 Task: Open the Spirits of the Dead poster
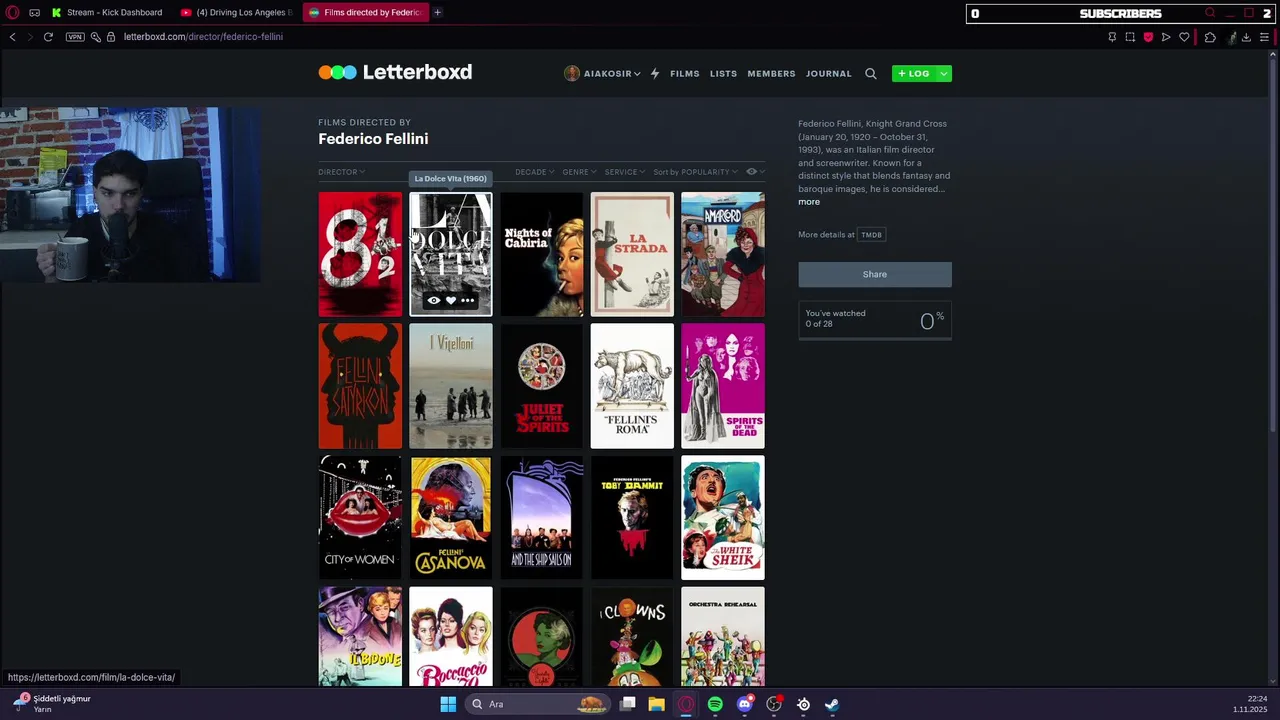[x=722, y=386]
